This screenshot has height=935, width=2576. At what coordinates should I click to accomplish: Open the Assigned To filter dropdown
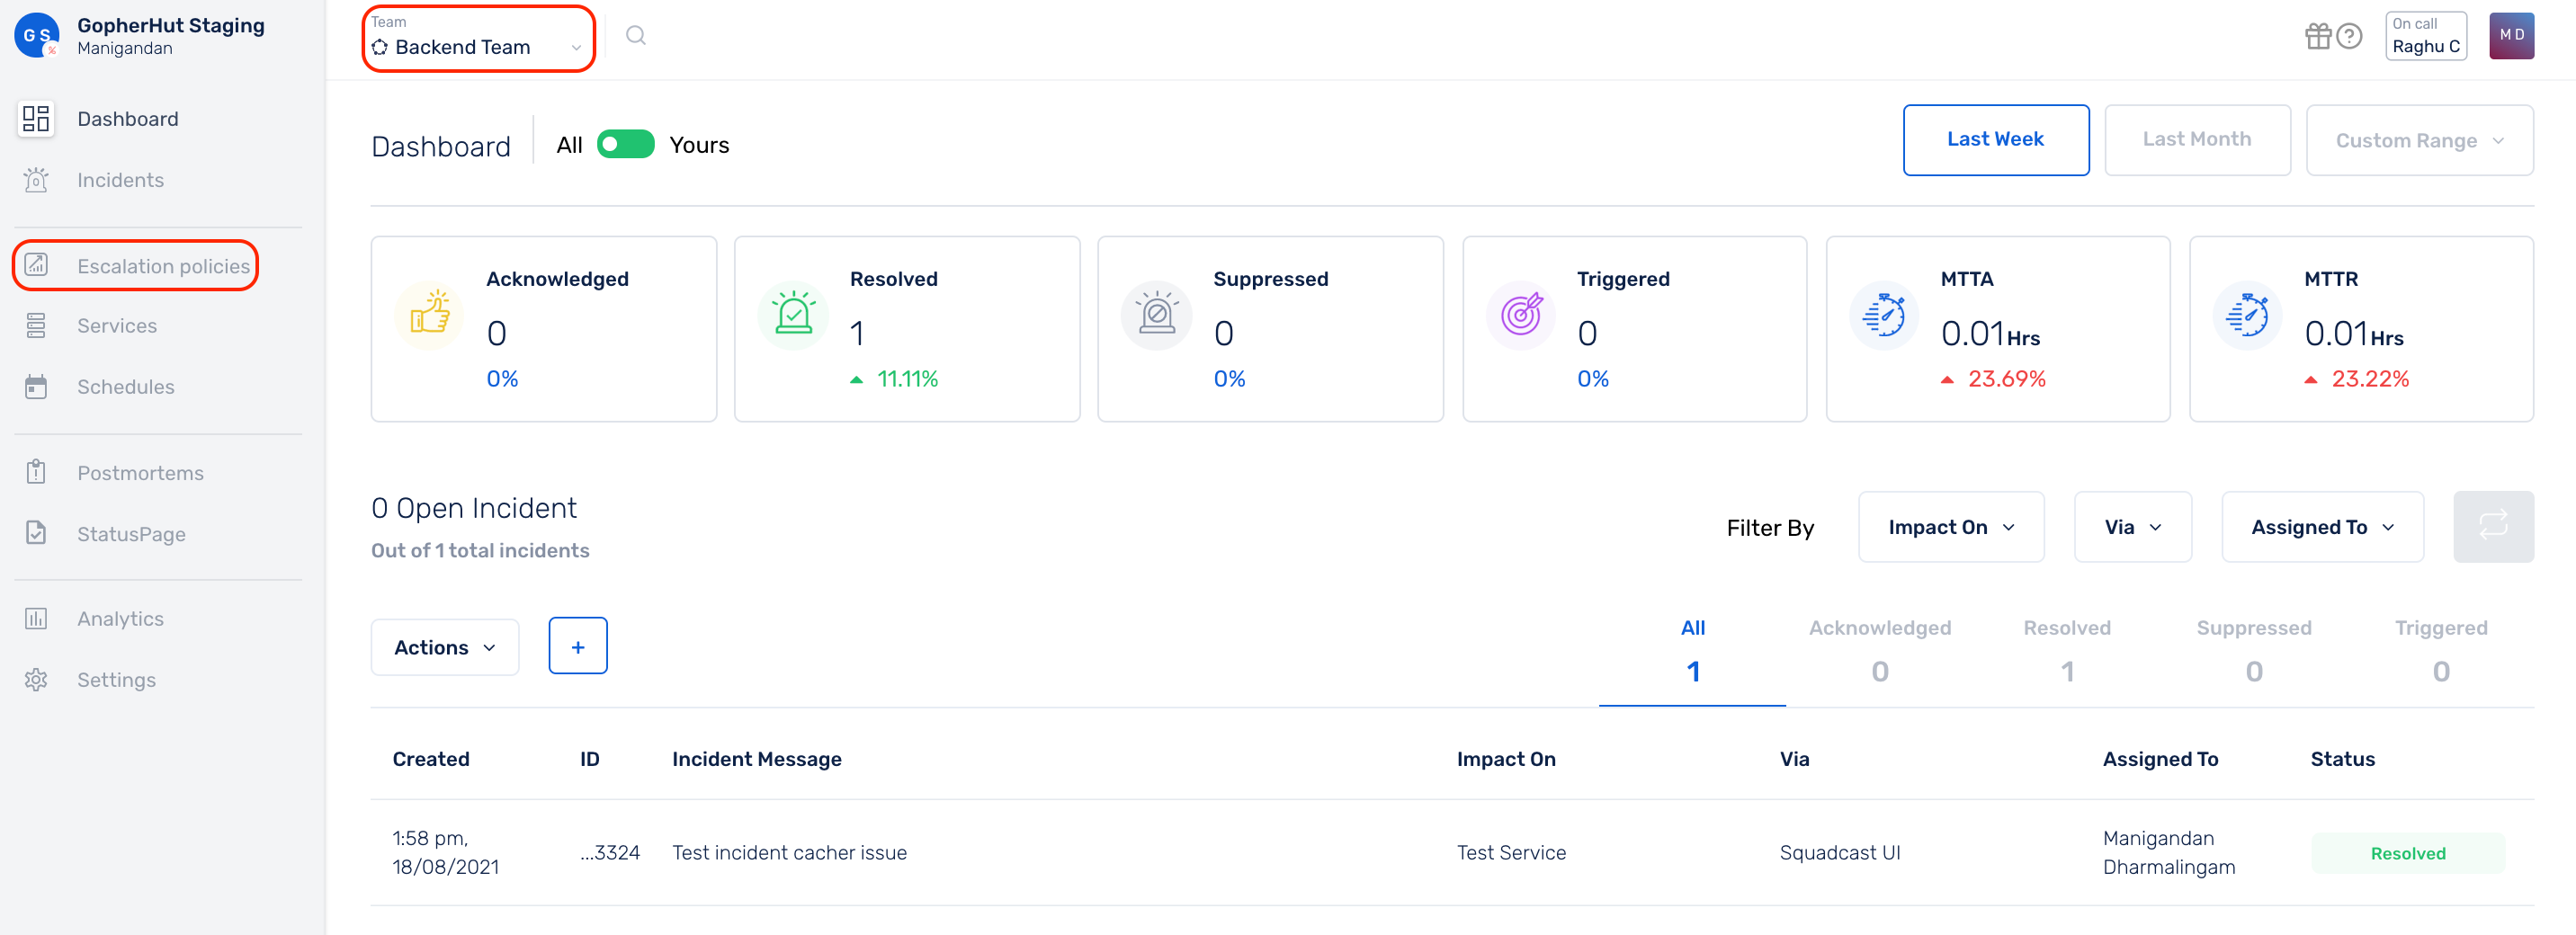2321,527
